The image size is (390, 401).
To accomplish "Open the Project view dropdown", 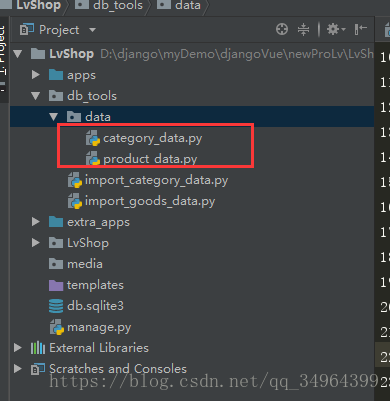I will [x=92, y=30].
